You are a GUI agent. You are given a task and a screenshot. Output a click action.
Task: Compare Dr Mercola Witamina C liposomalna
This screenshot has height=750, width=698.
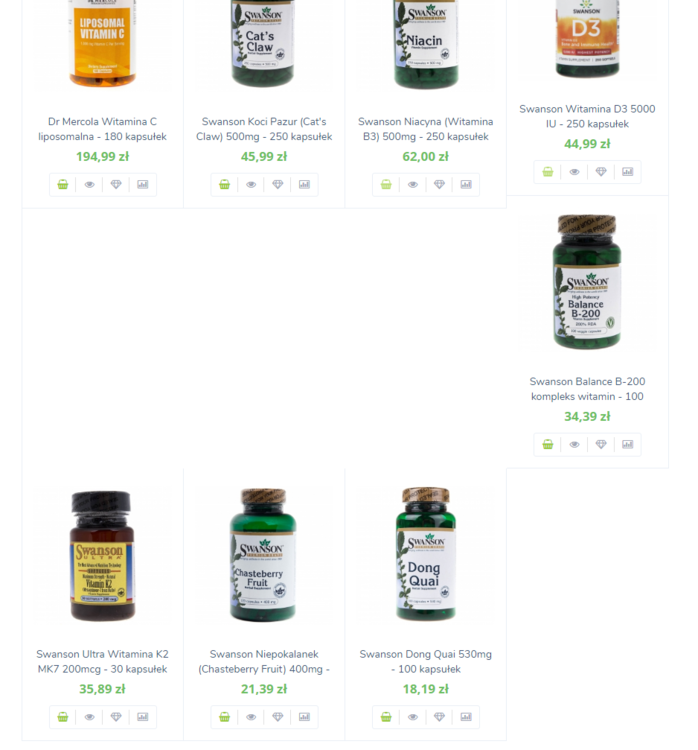[143, 185]
